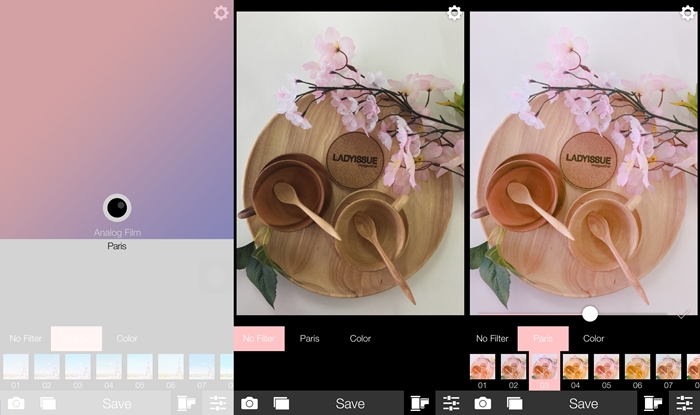Click film roll icon in the right screen's bottom bar
This screenshot has width=700, height=415.
click(653, 403)
